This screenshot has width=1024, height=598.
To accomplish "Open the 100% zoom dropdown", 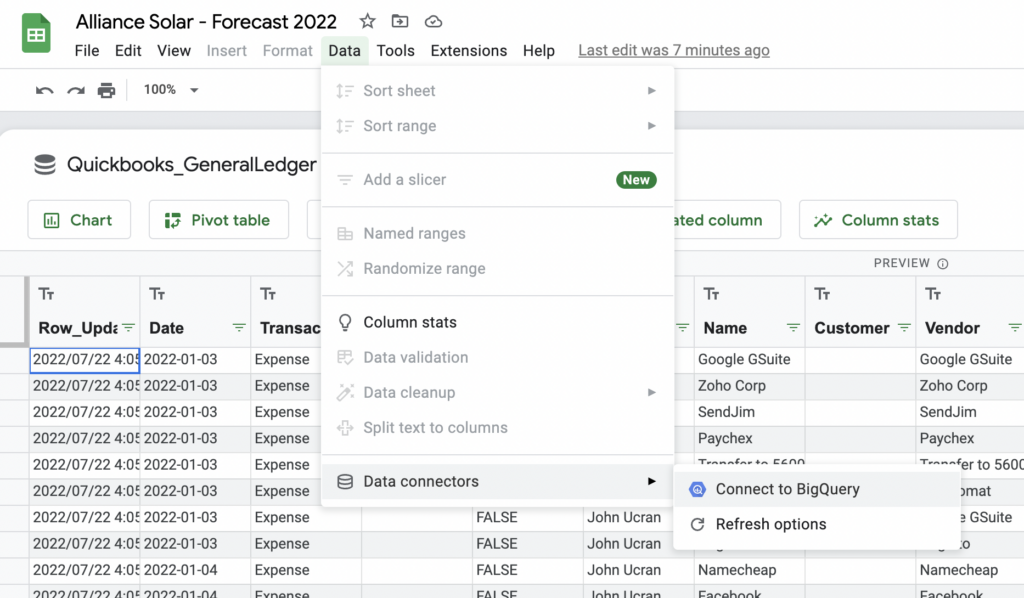I will pyautogui.click(x=171, y=89).
